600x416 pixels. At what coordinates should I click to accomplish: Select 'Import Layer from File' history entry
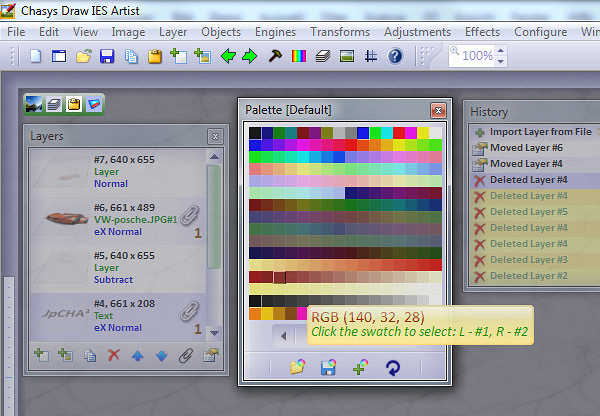pyautogui.click(x=542, y=131)
